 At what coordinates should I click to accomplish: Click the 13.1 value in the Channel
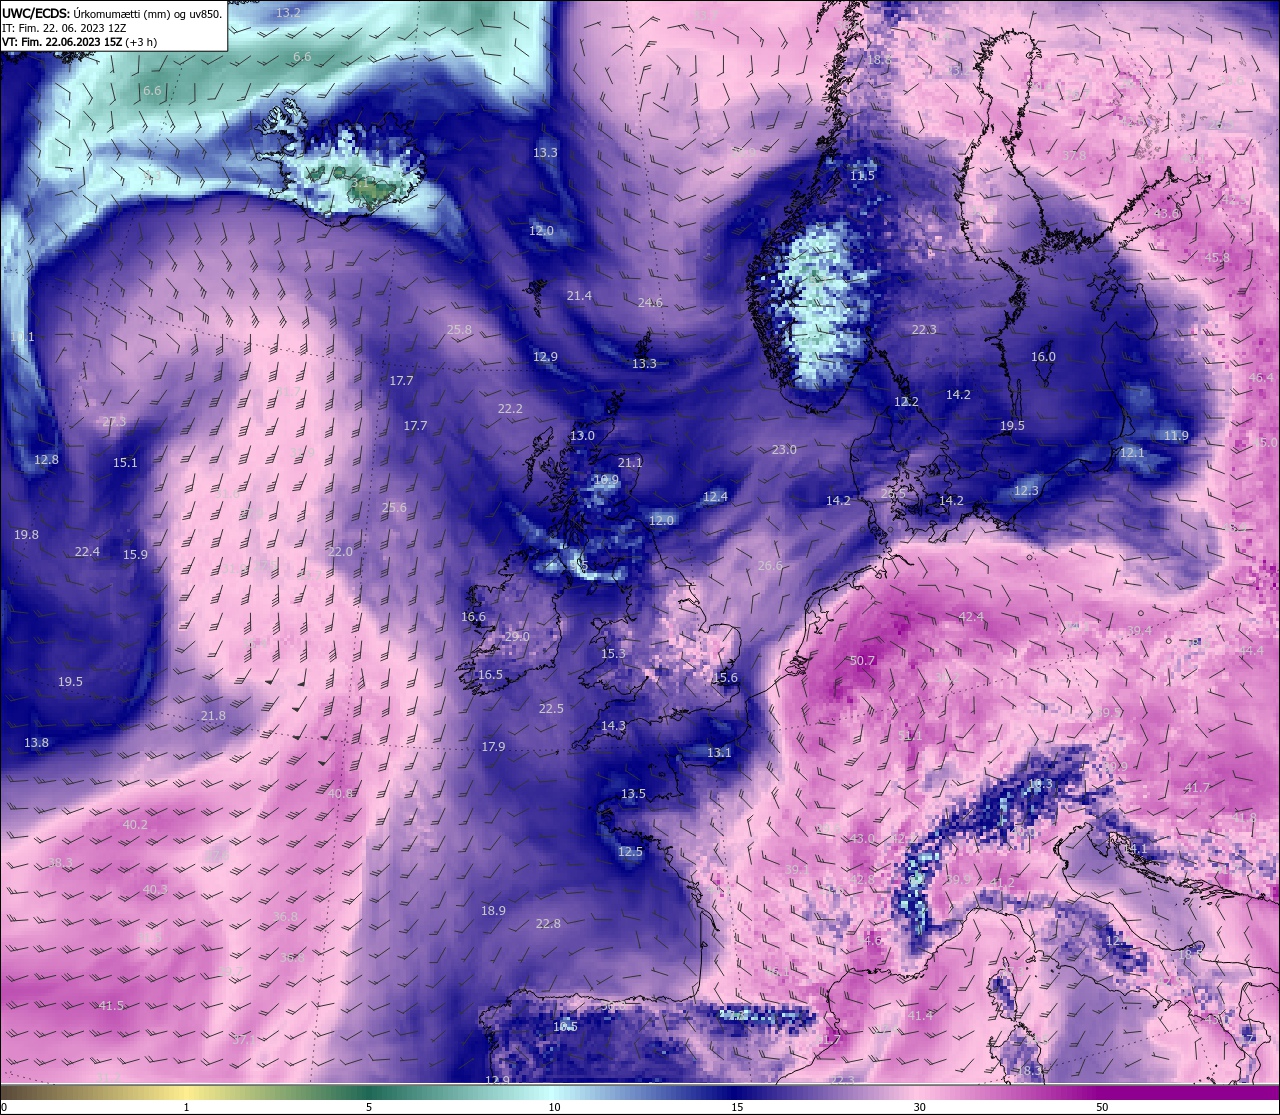719,753
